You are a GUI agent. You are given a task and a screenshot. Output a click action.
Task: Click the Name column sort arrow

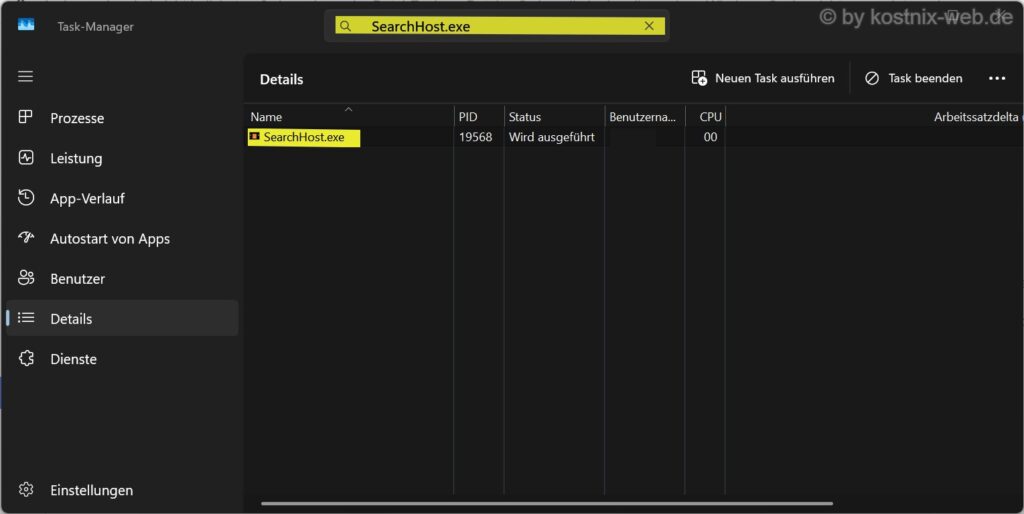[349, 109]
